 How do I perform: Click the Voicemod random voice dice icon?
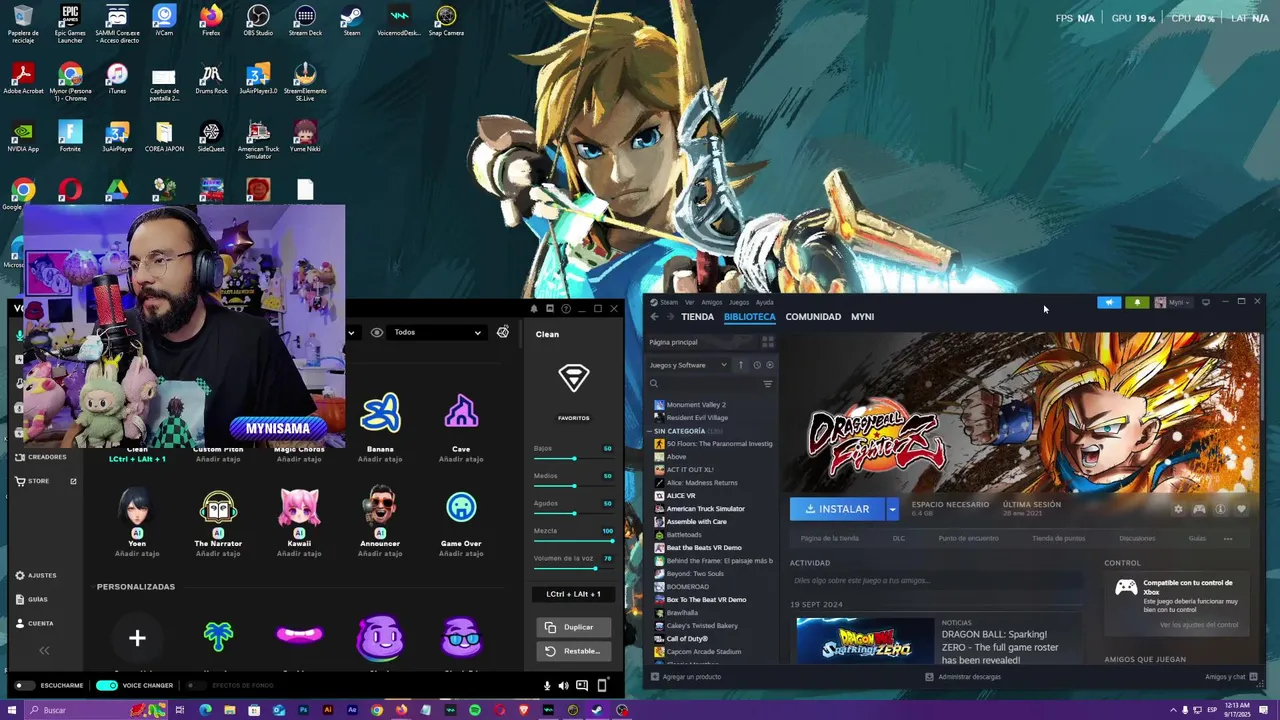click(x=503, y=332)
